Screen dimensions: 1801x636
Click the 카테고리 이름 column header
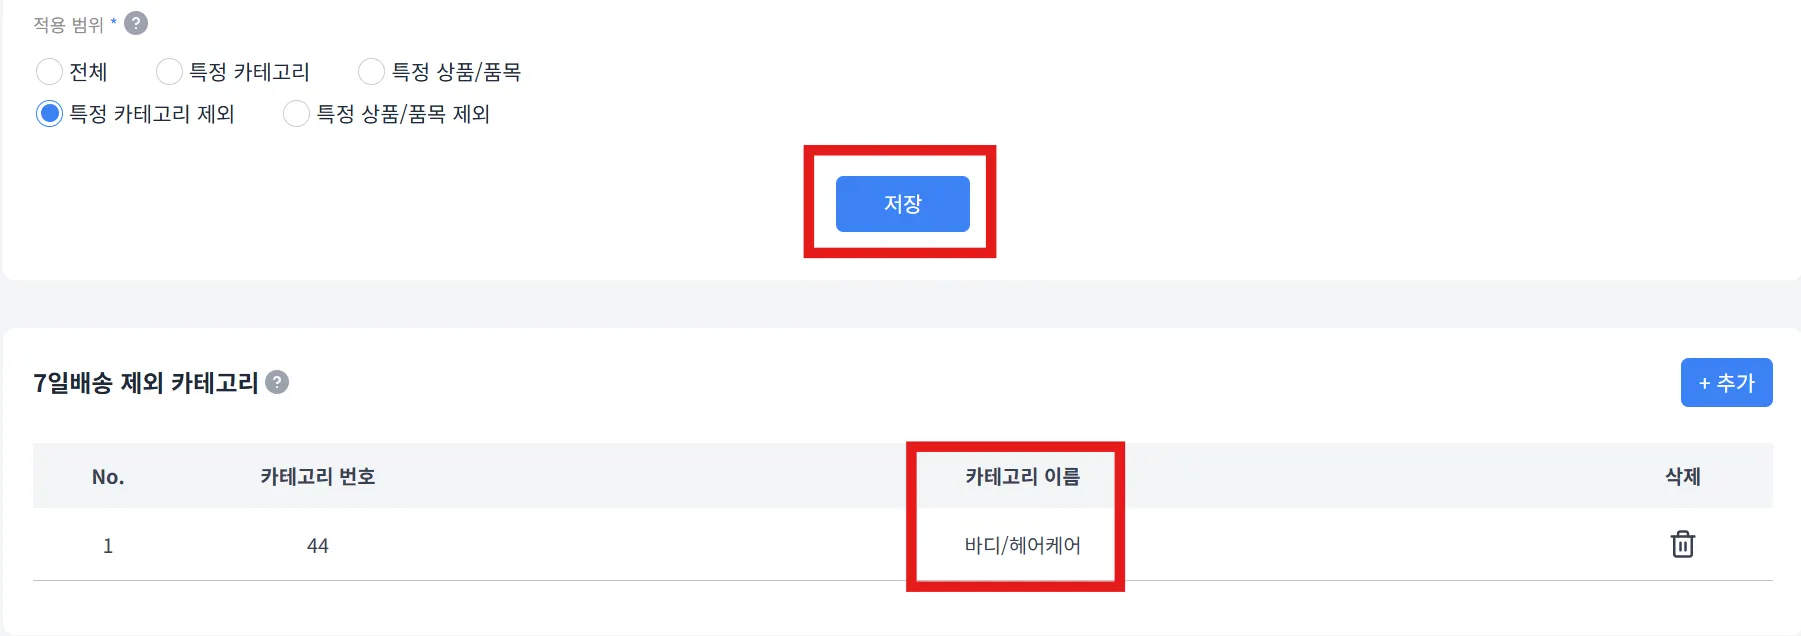coord(1022,477)
